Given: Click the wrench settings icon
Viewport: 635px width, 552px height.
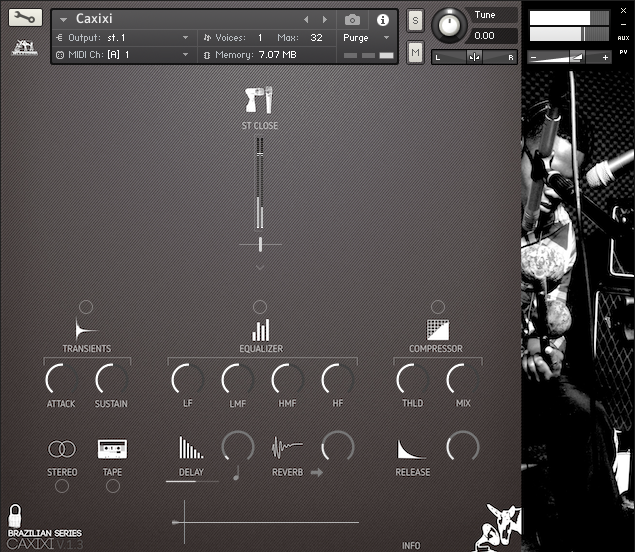Looking at the screenshot, I should pyautogui.click(x=26, y=17).
